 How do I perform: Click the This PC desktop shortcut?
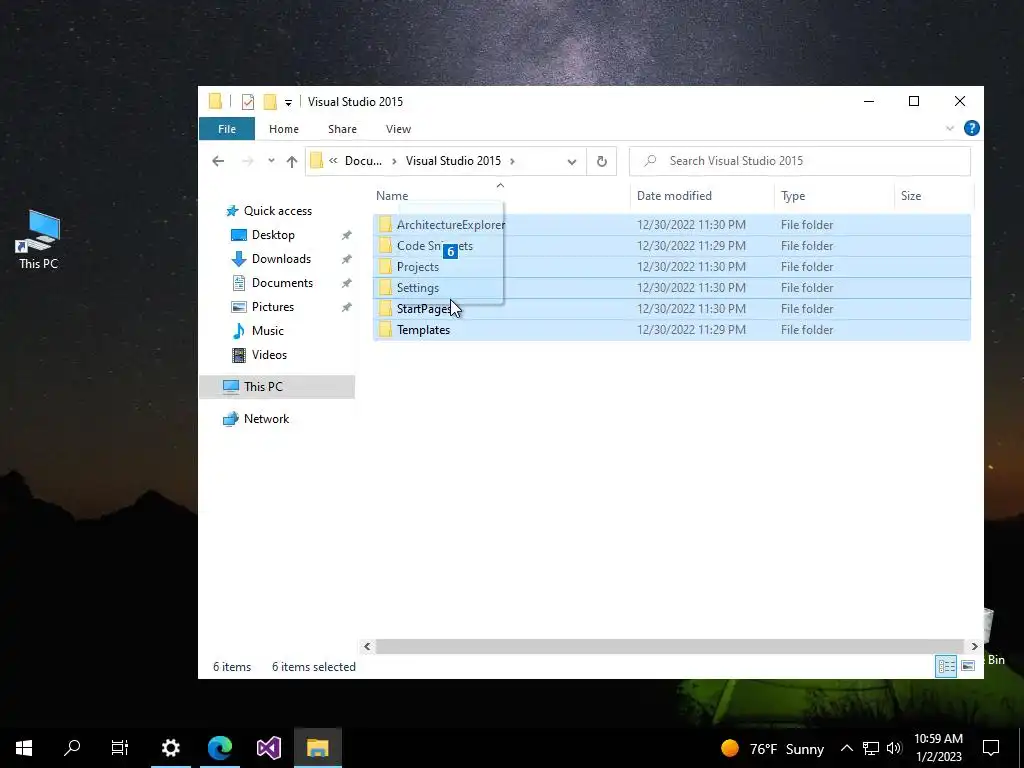pyautogui.click(x=39, y=240)
